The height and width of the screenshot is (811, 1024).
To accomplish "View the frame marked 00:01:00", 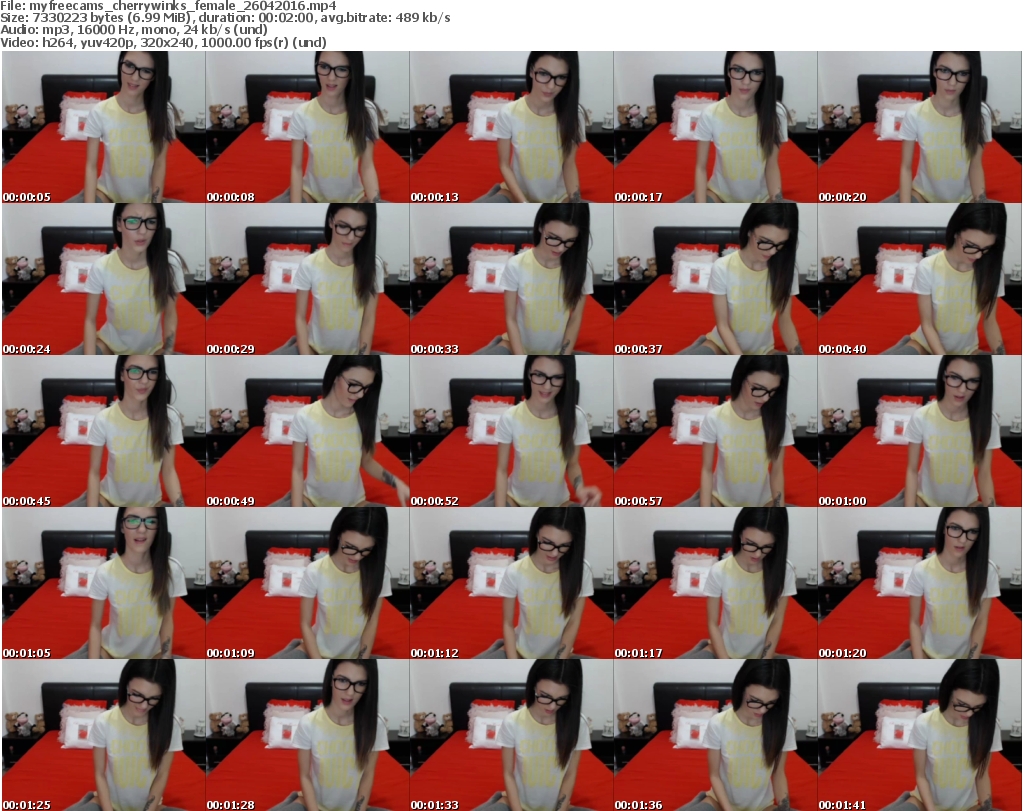I will (920, 432).
